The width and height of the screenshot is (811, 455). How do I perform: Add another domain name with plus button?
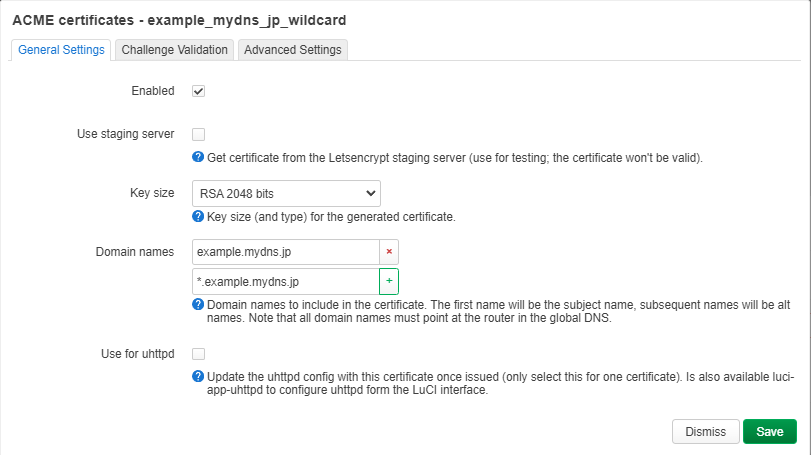tap(389, 281)
